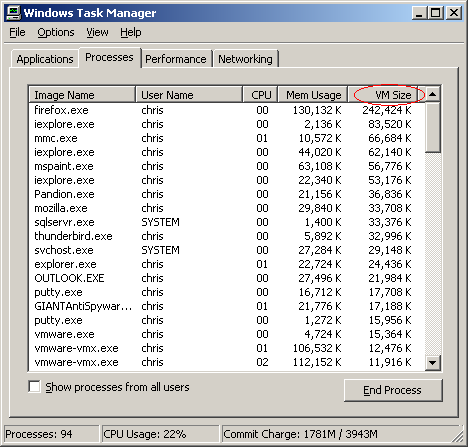Close the Task Manager window

click(x=454, y=13)
